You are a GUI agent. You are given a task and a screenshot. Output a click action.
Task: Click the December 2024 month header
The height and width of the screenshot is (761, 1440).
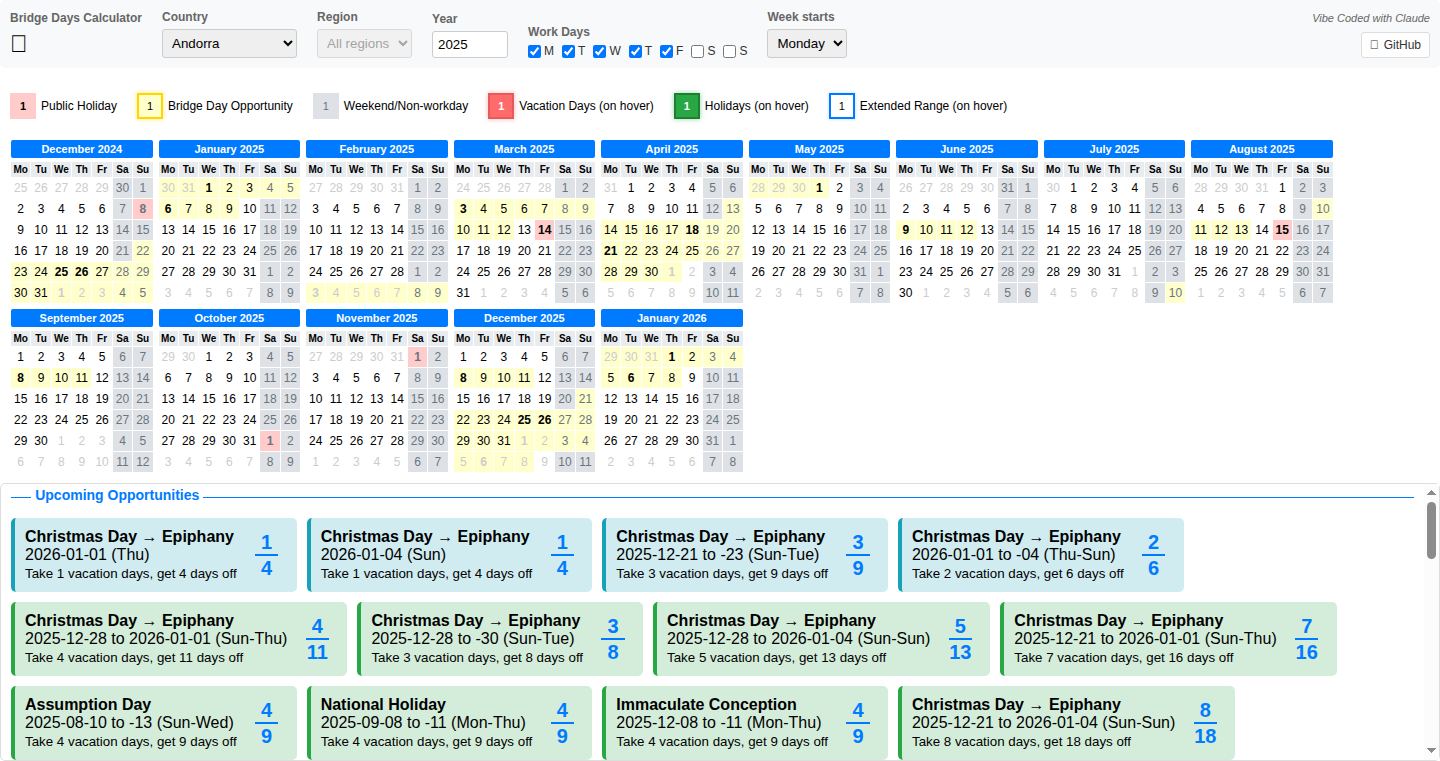82,149
